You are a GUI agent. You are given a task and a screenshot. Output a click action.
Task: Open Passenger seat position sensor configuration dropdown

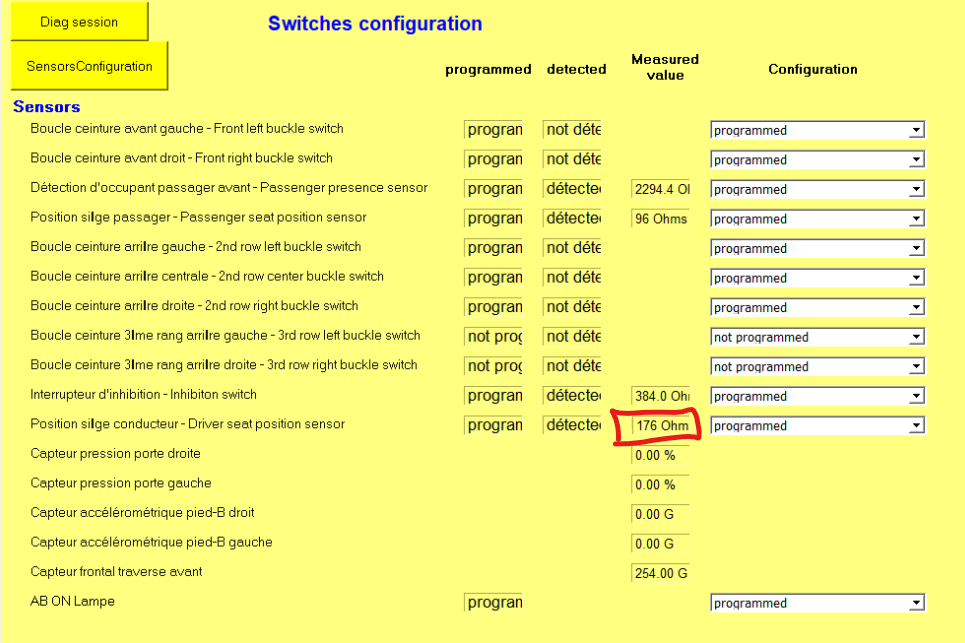pyautogui.click(x=915, y=219)
